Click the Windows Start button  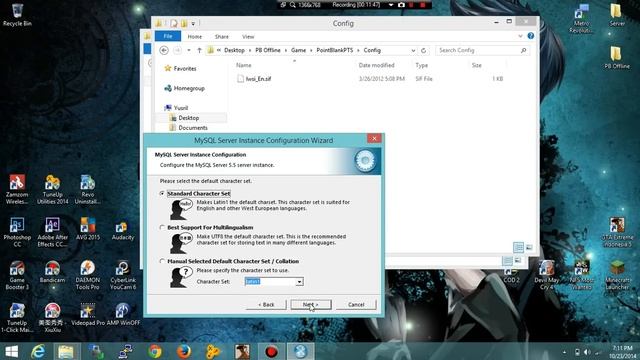click(11, 351)
